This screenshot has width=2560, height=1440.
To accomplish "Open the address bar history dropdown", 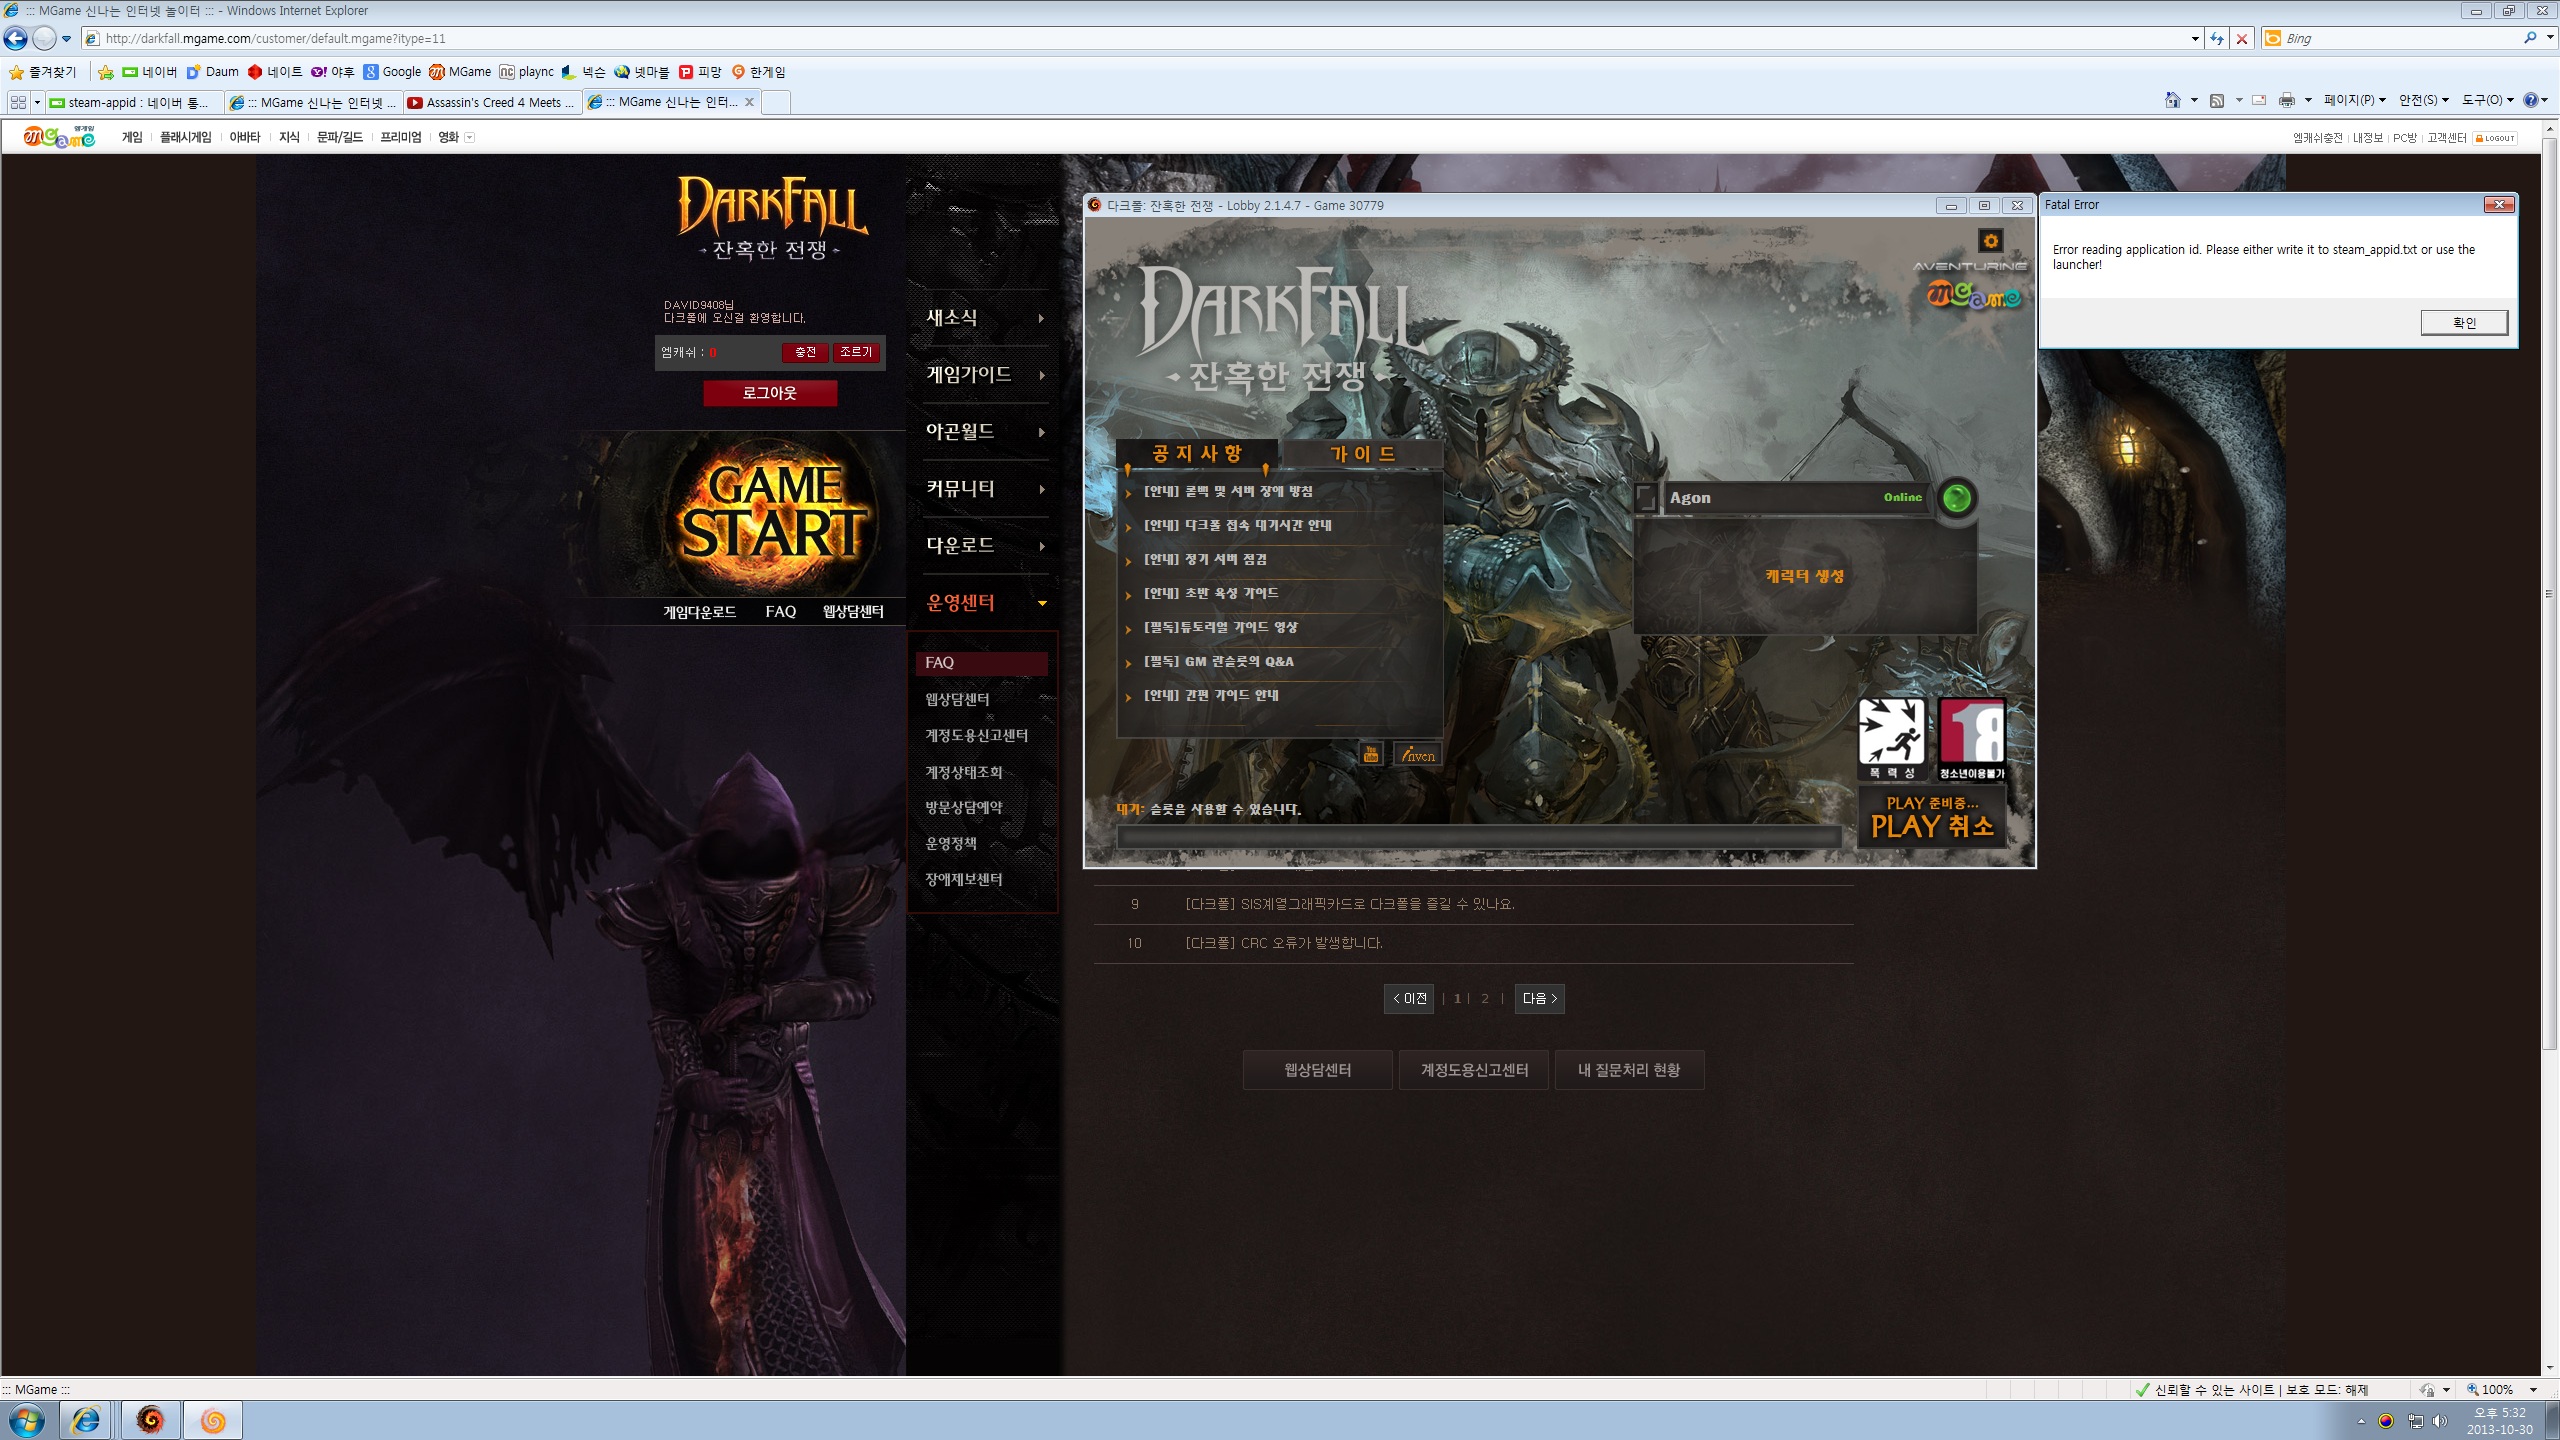I will coord(2195,39).
